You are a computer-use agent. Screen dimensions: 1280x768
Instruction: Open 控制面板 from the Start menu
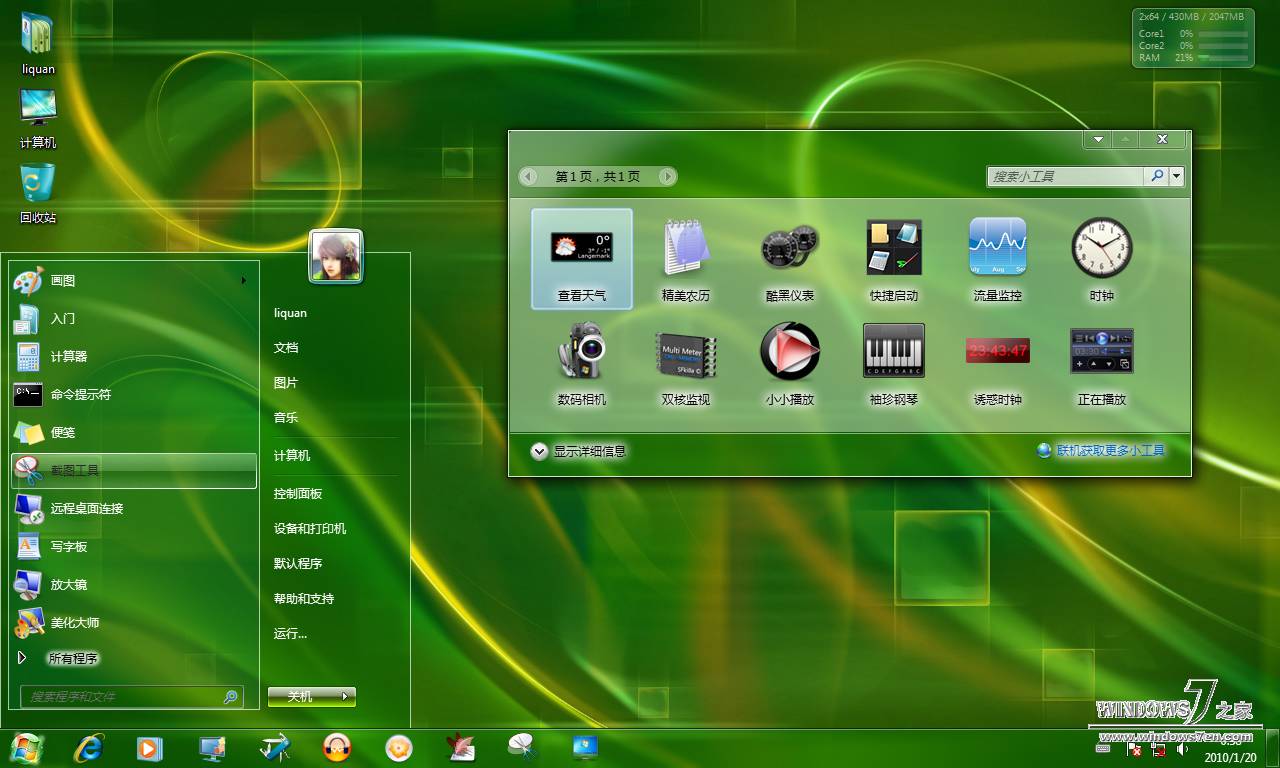pos(298,494)
